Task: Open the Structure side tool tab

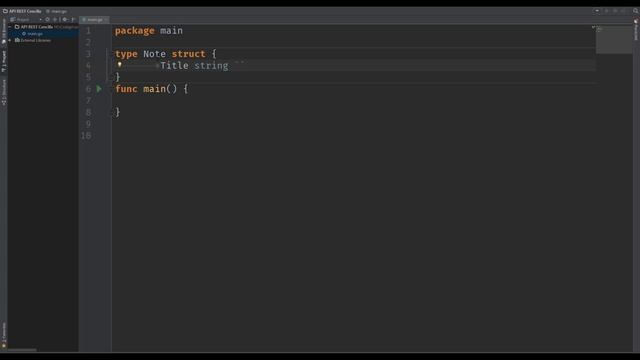Action: coord(4,92)
